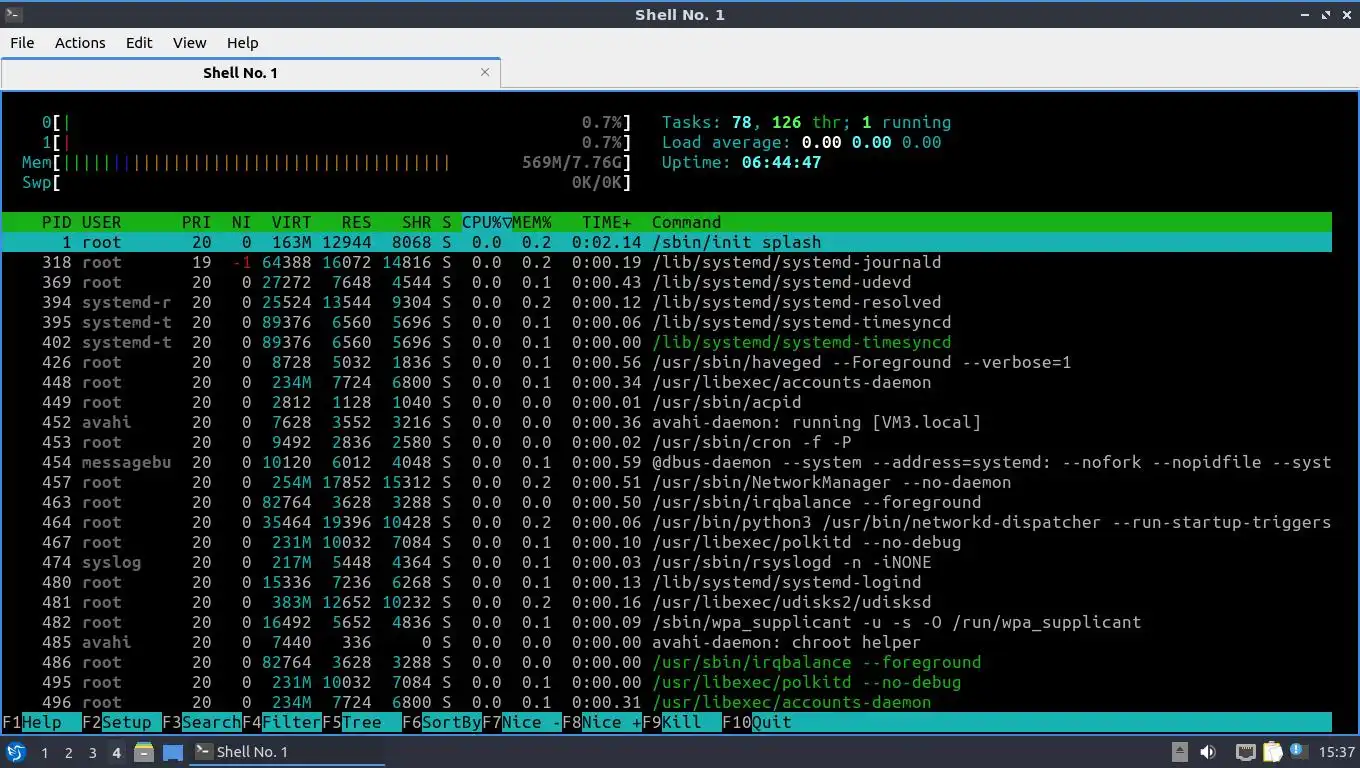Sort by the USER column header
Image resolution: width=1360 pixels, height=768 pixels.
pyautogui.click(x=102, y=222)
